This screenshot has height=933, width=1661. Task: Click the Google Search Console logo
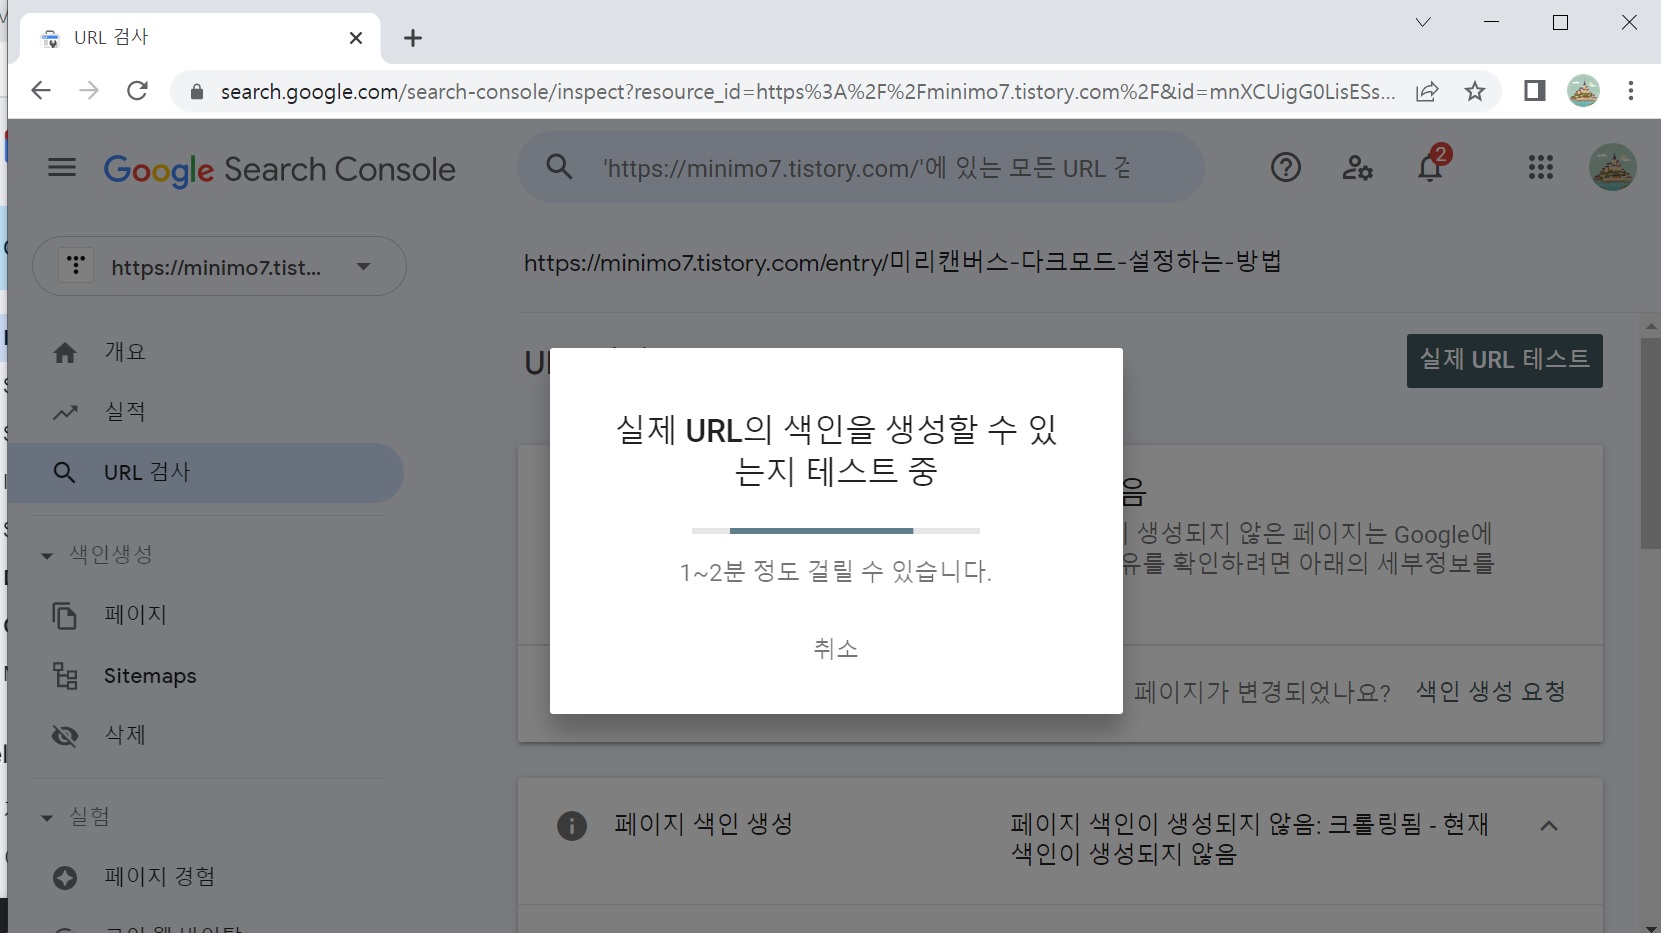[279, 169]
